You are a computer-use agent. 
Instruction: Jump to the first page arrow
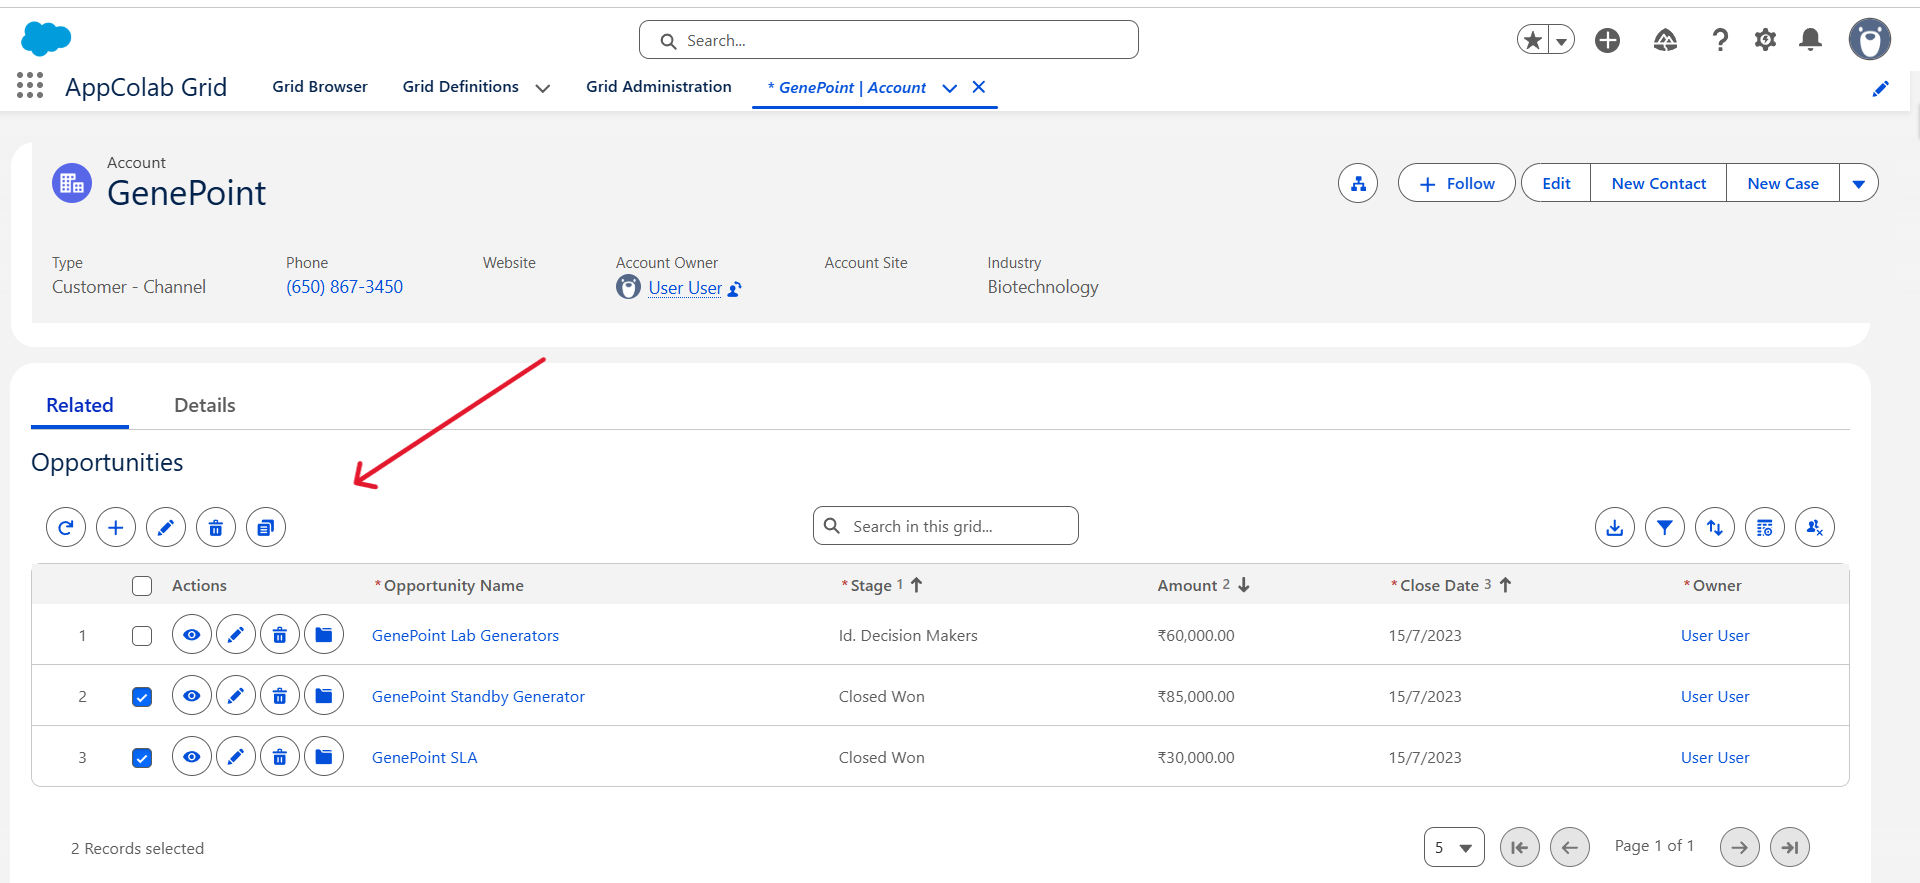[1520, 848]
